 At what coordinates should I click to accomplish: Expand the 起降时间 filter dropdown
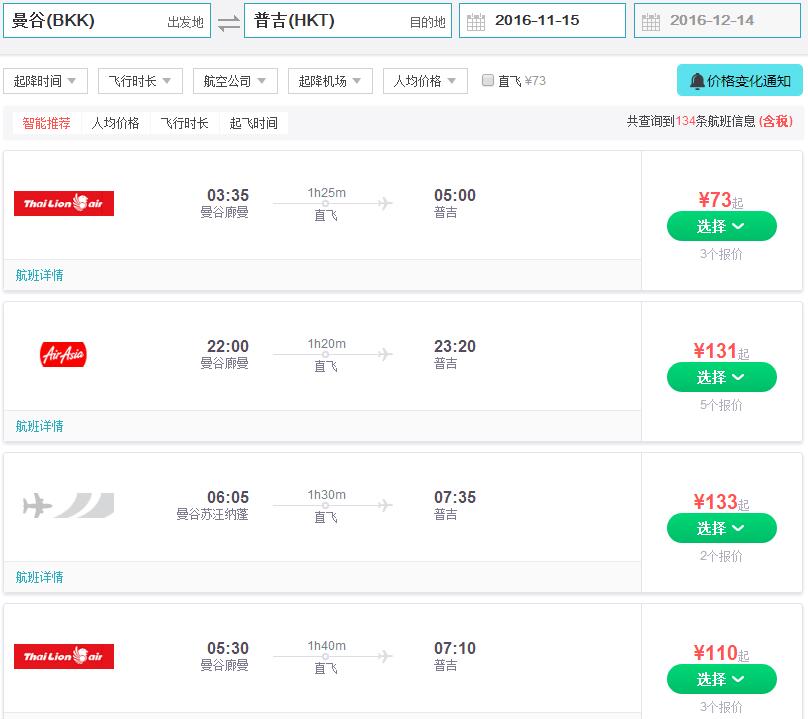pyautogui.click(x=45, y=81)
